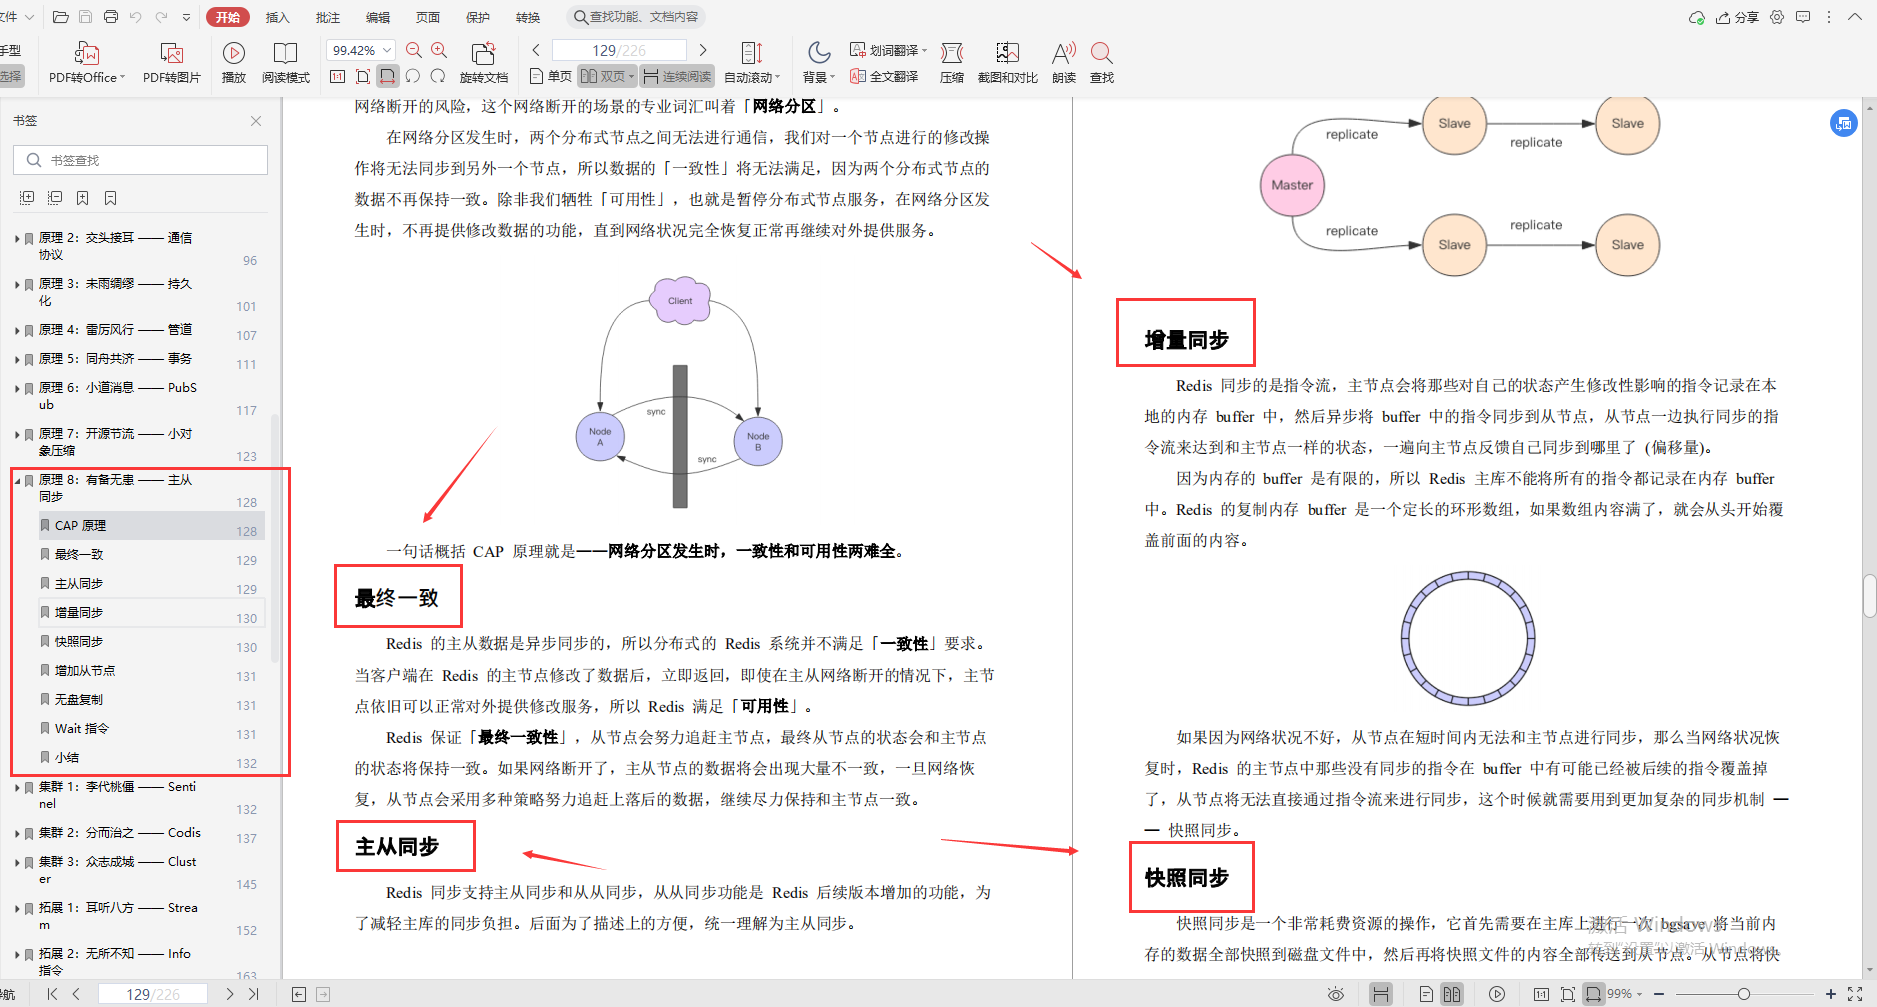This screenshot has height=1007, width=1877.
Task: Collapse the 原理 8 主从同步 bookmark group
Action: pyautogui.click(x=16, y=479)
